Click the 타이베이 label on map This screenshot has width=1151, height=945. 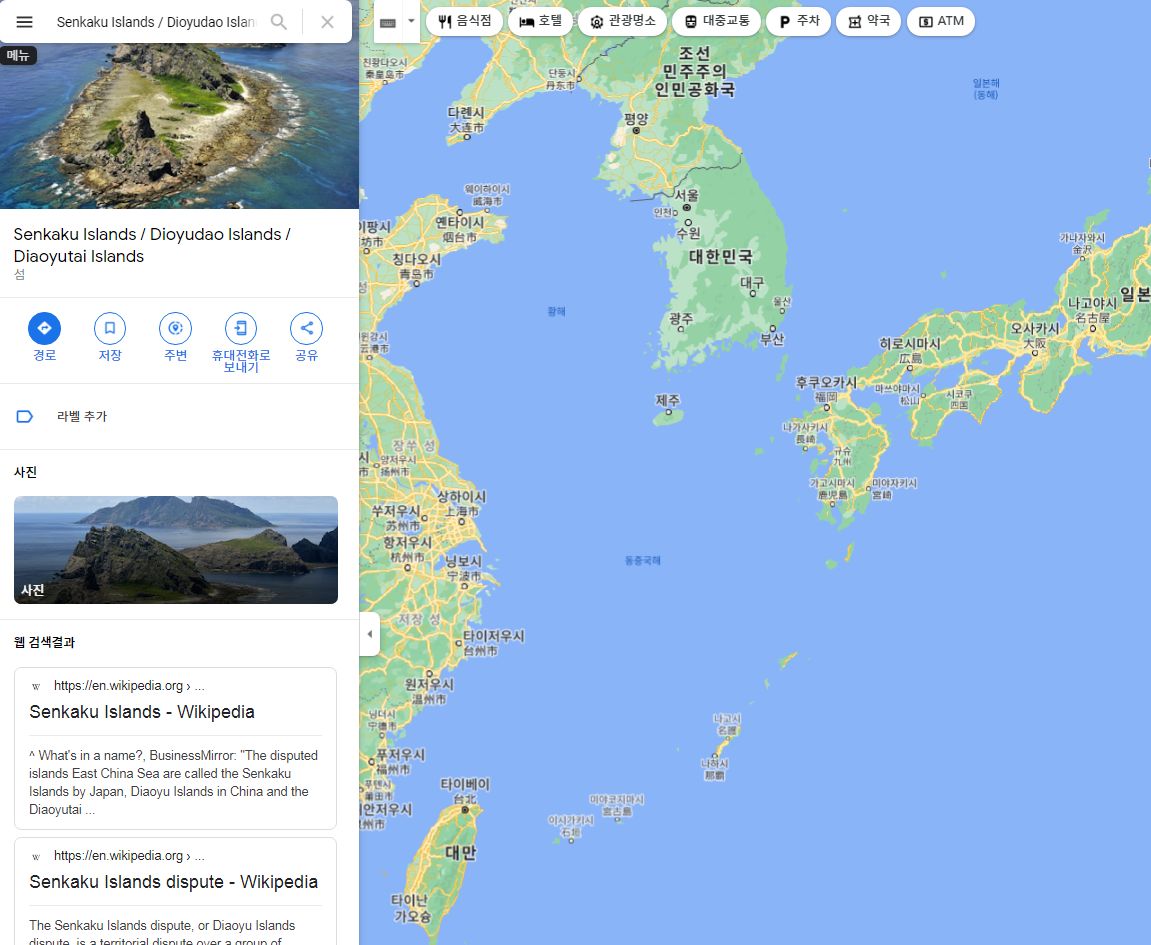tap(465, 784)
